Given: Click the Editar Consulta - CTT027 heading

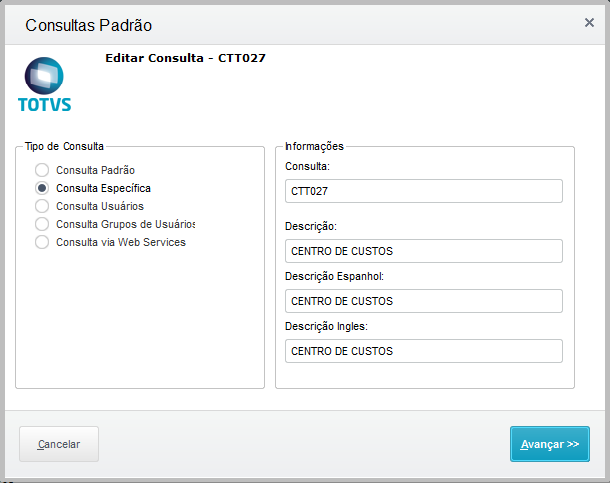Looking at the screenshot, I should [x=185, y=58].
